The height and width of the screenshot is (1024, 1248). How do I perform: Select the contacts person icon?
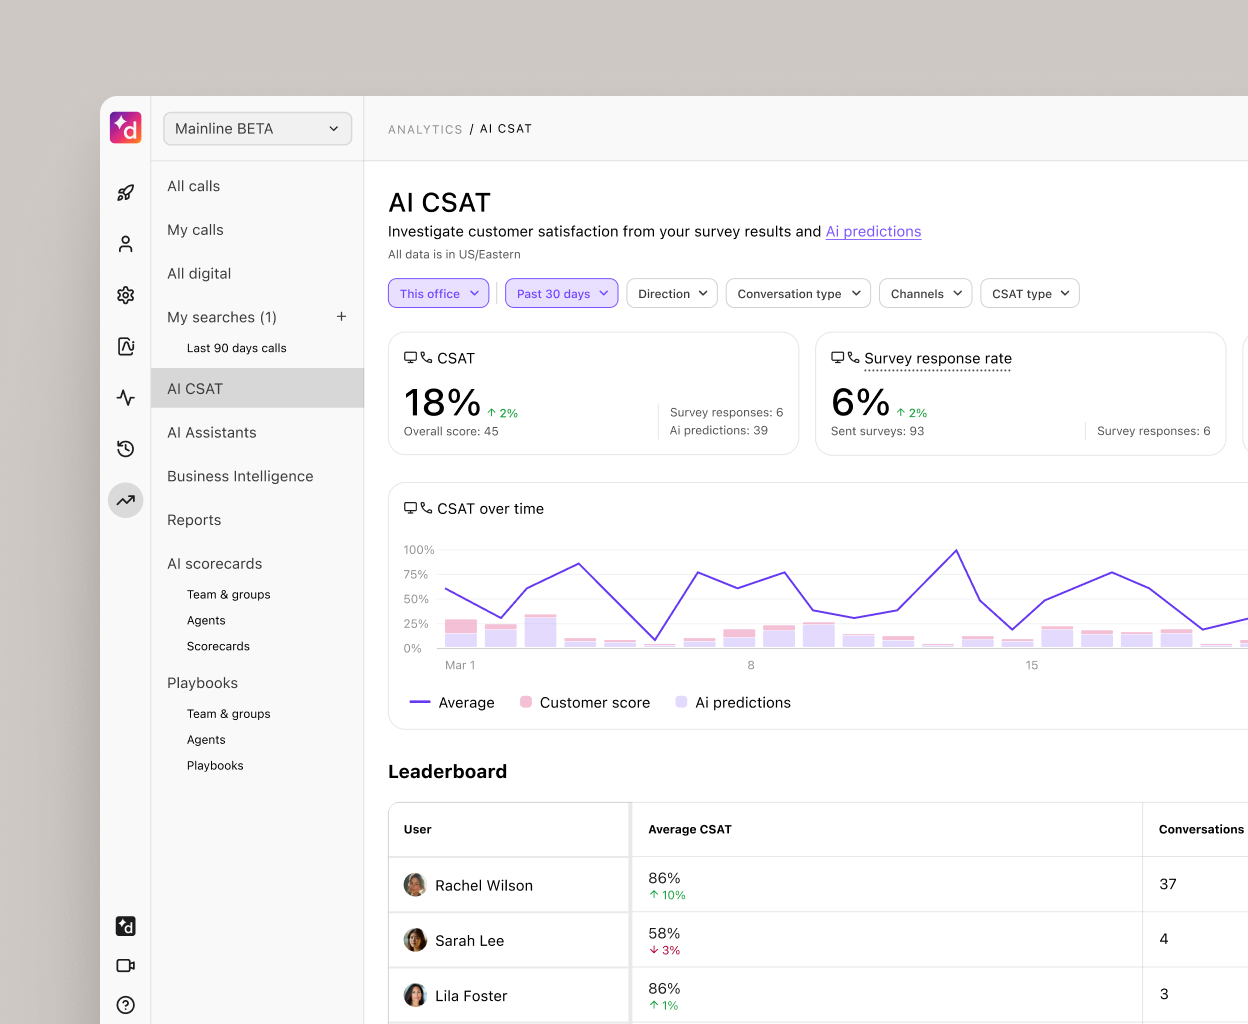(x=125, y=243)
